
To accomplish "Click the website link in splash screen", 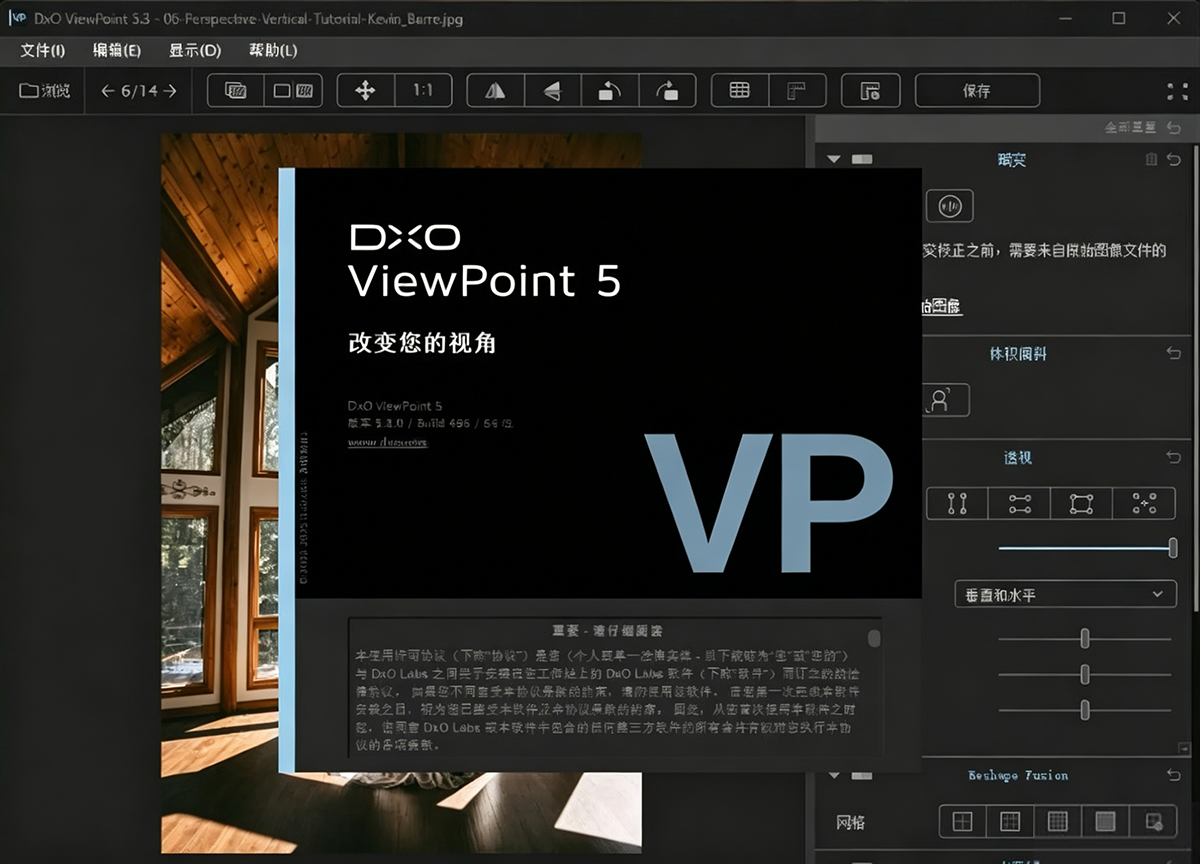I will click(387, 442).
